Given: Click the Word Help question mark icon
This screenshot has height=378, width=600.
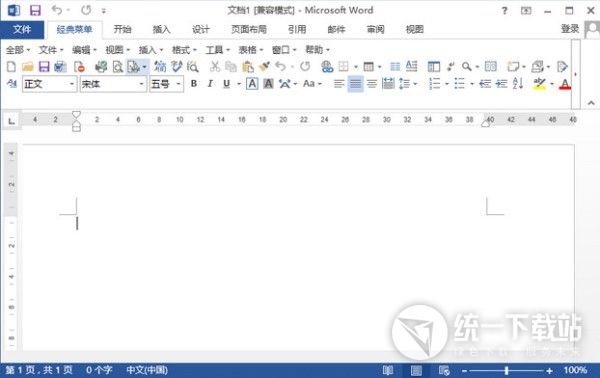Looking at the screenshot, I should click(x=504, y=11).
